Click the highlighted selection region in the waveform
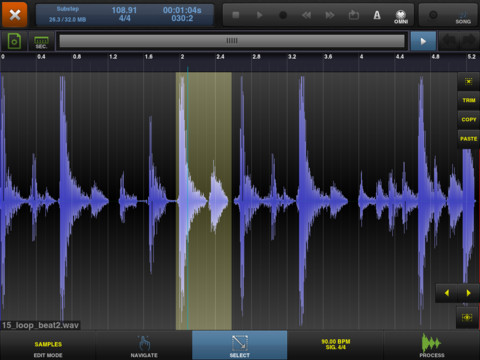480x360 pixels. coord(204,201)
